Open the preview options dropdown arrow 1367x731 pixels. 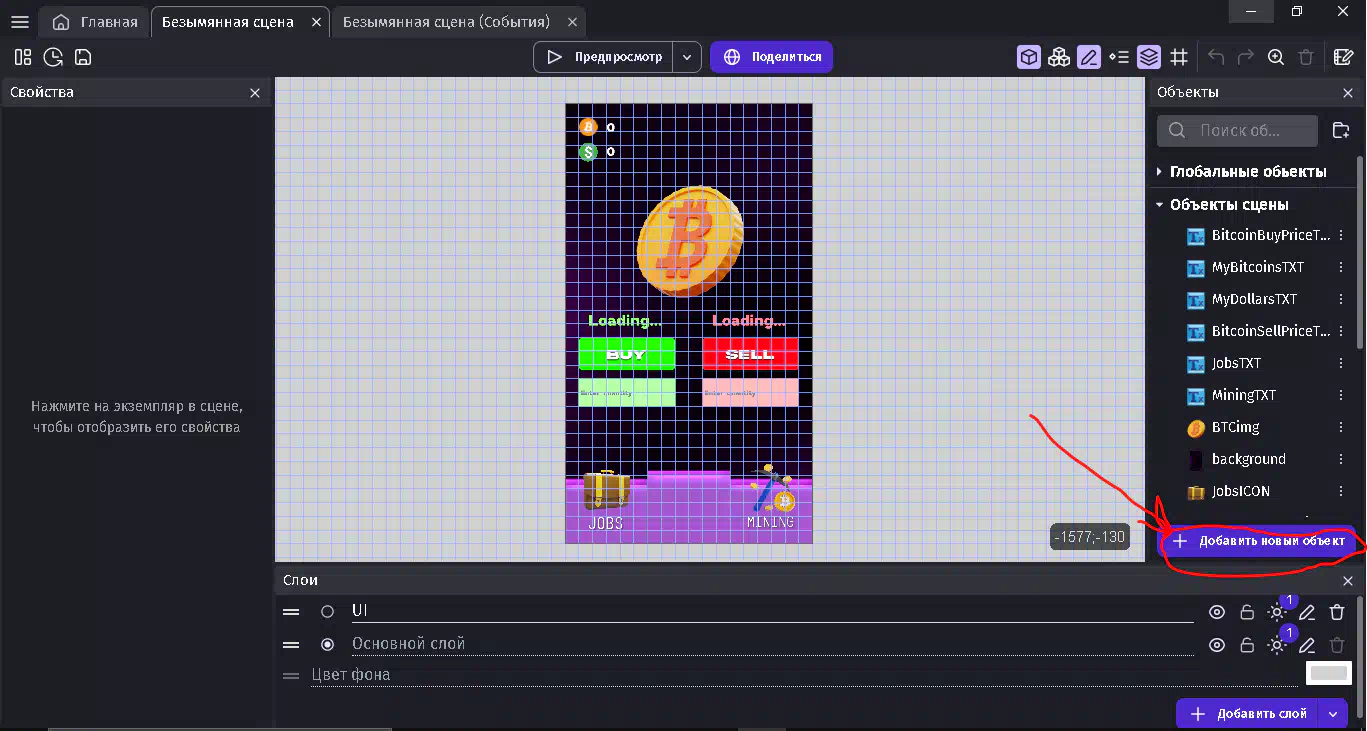click(687, 57)
